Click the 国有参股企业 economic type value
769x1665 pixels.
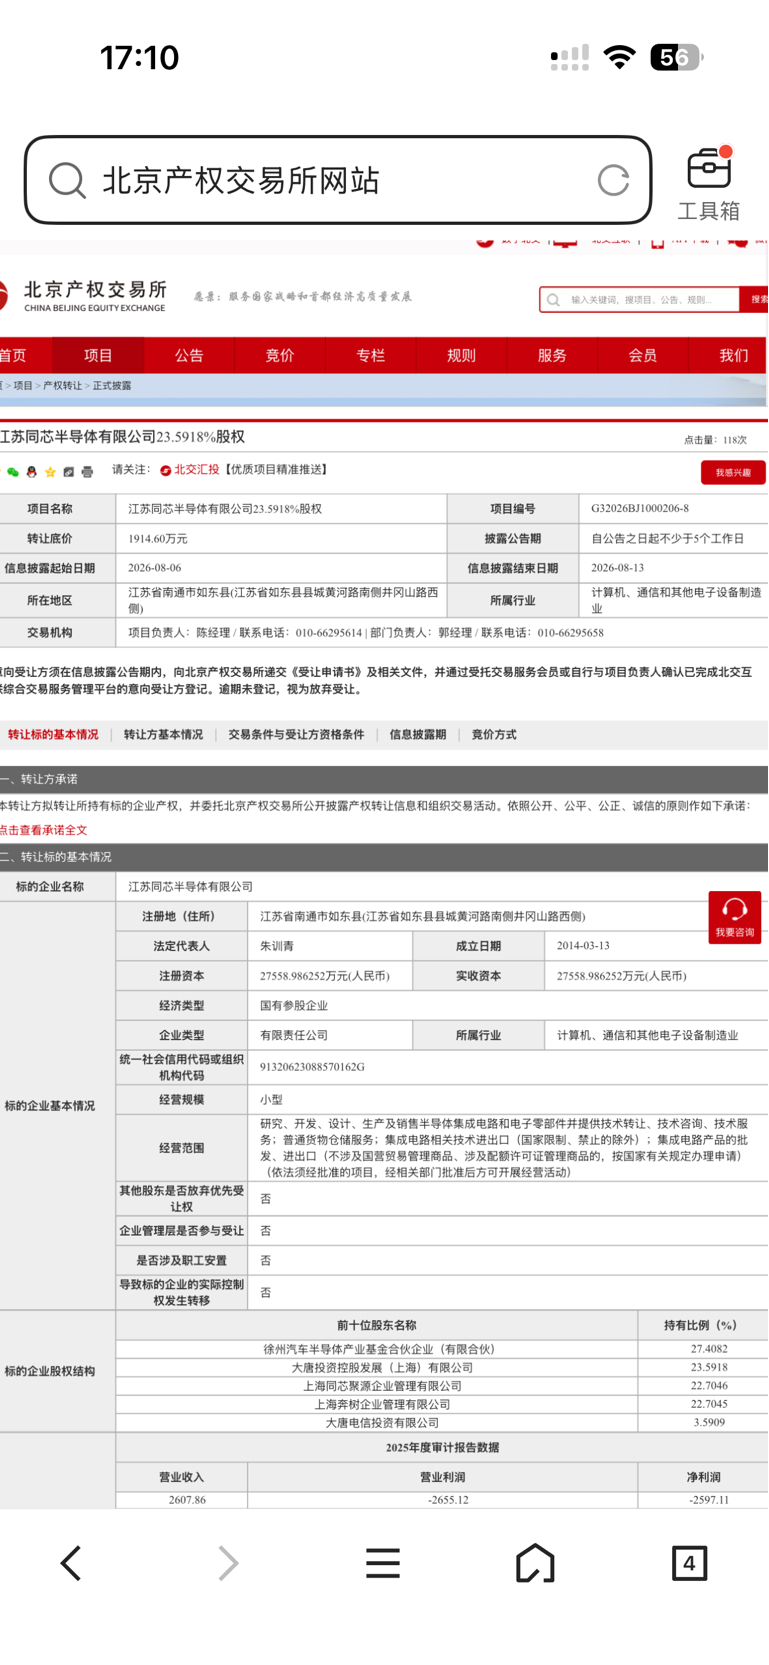tap(294, 1006)
